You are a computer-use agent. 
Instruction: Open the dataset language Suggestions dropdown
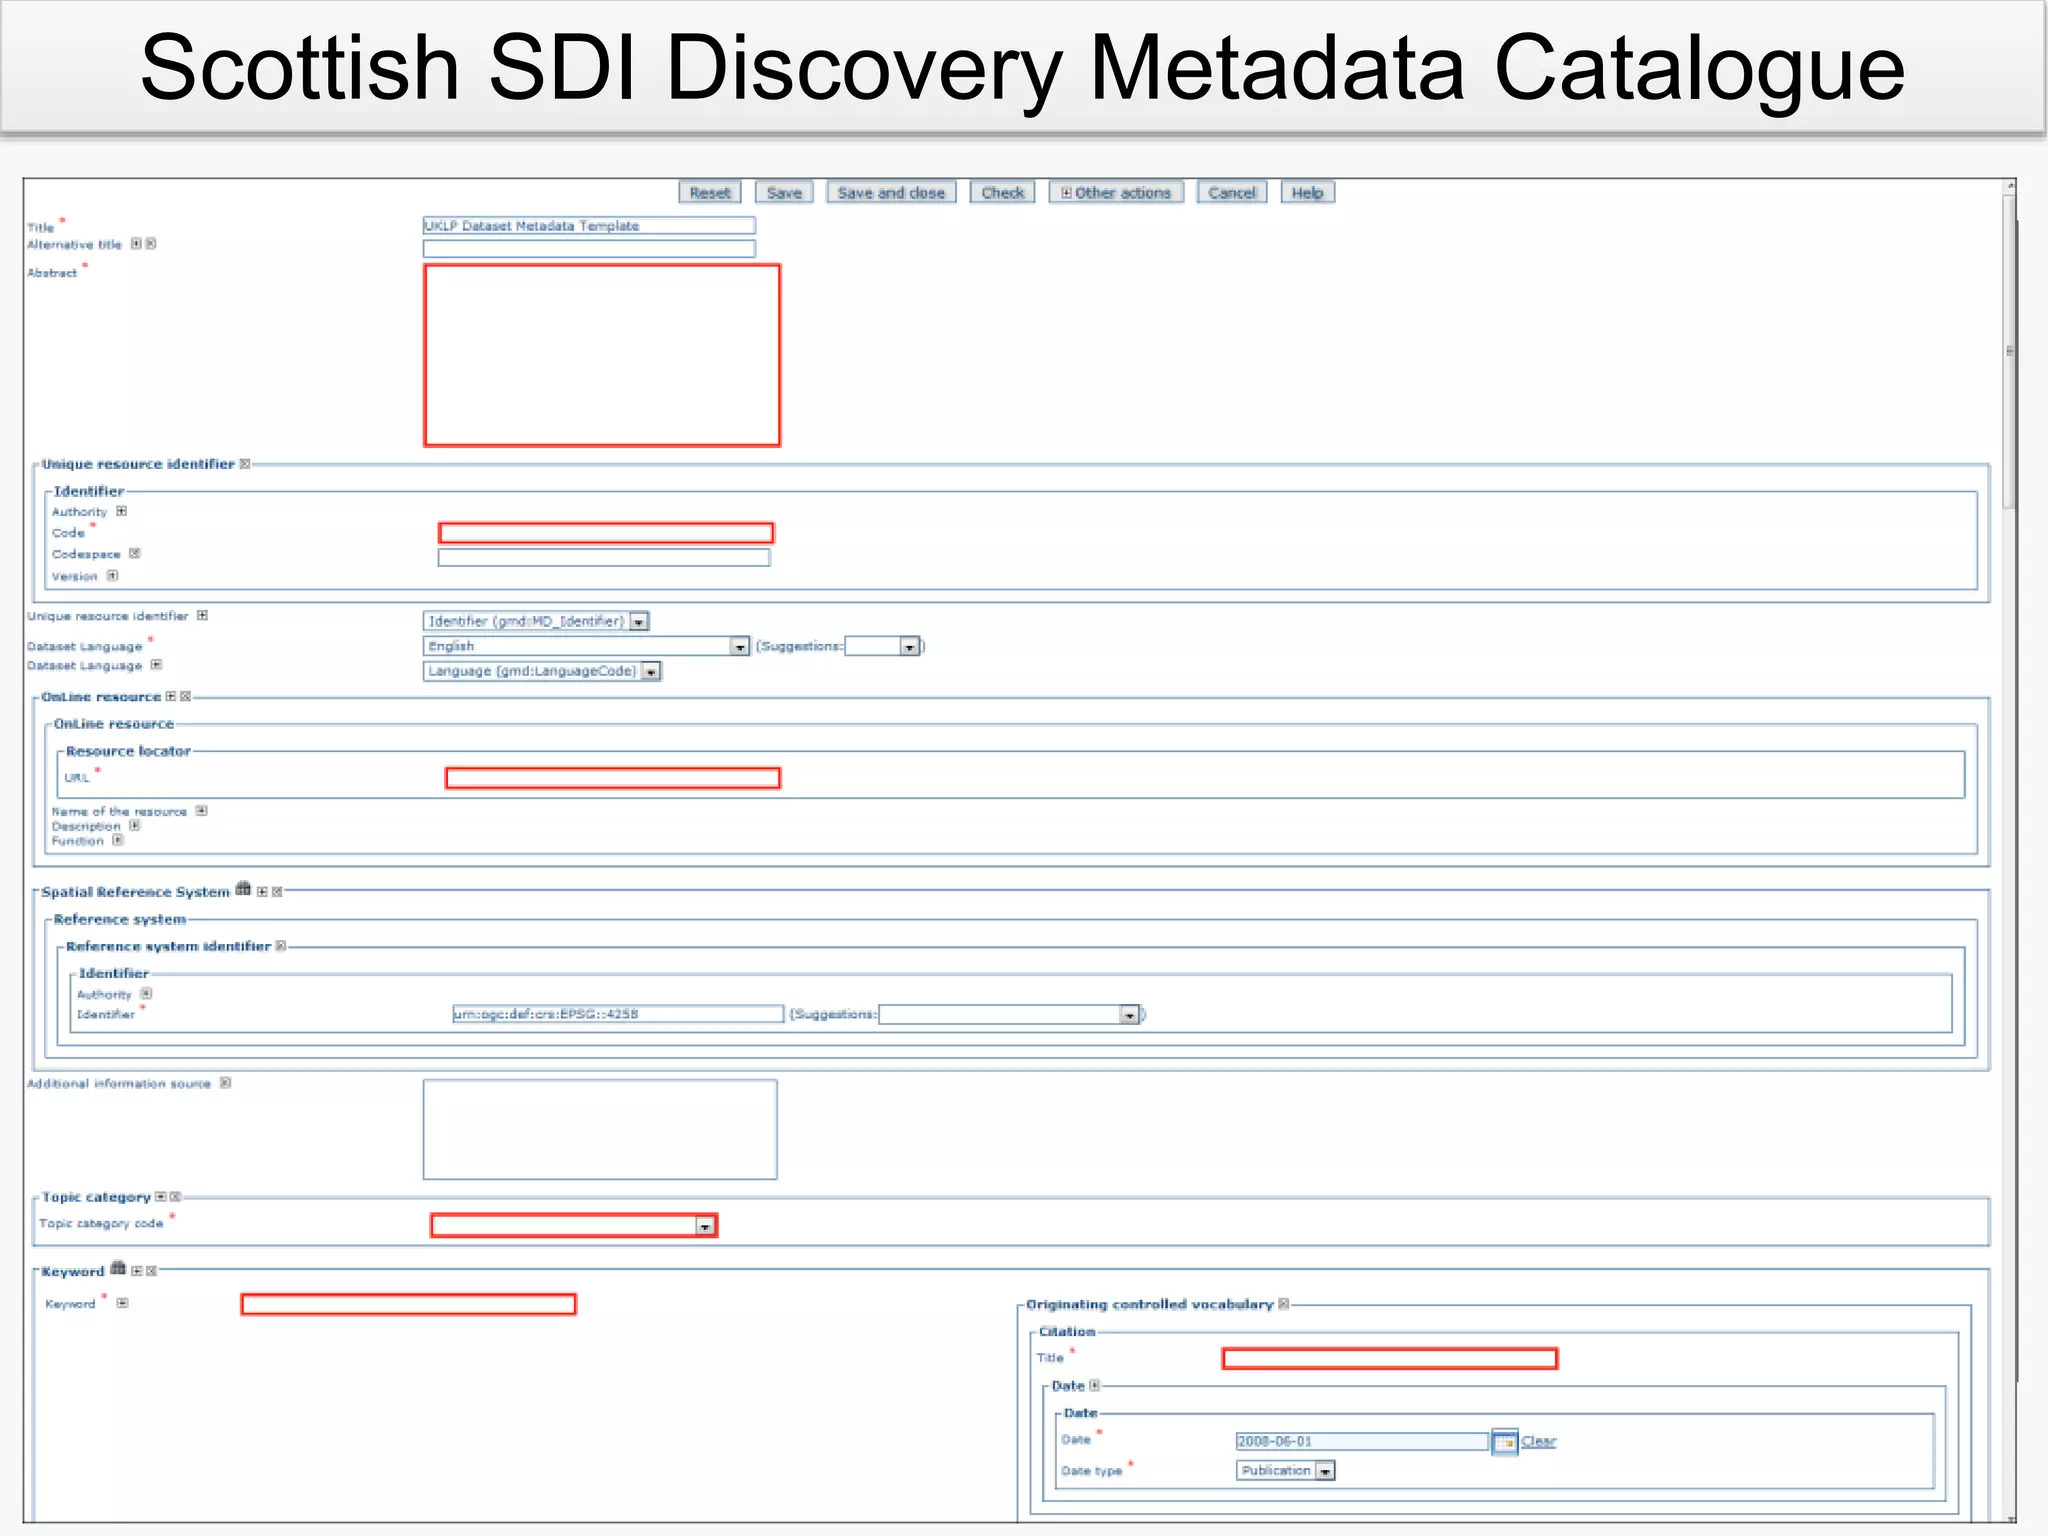883,647
